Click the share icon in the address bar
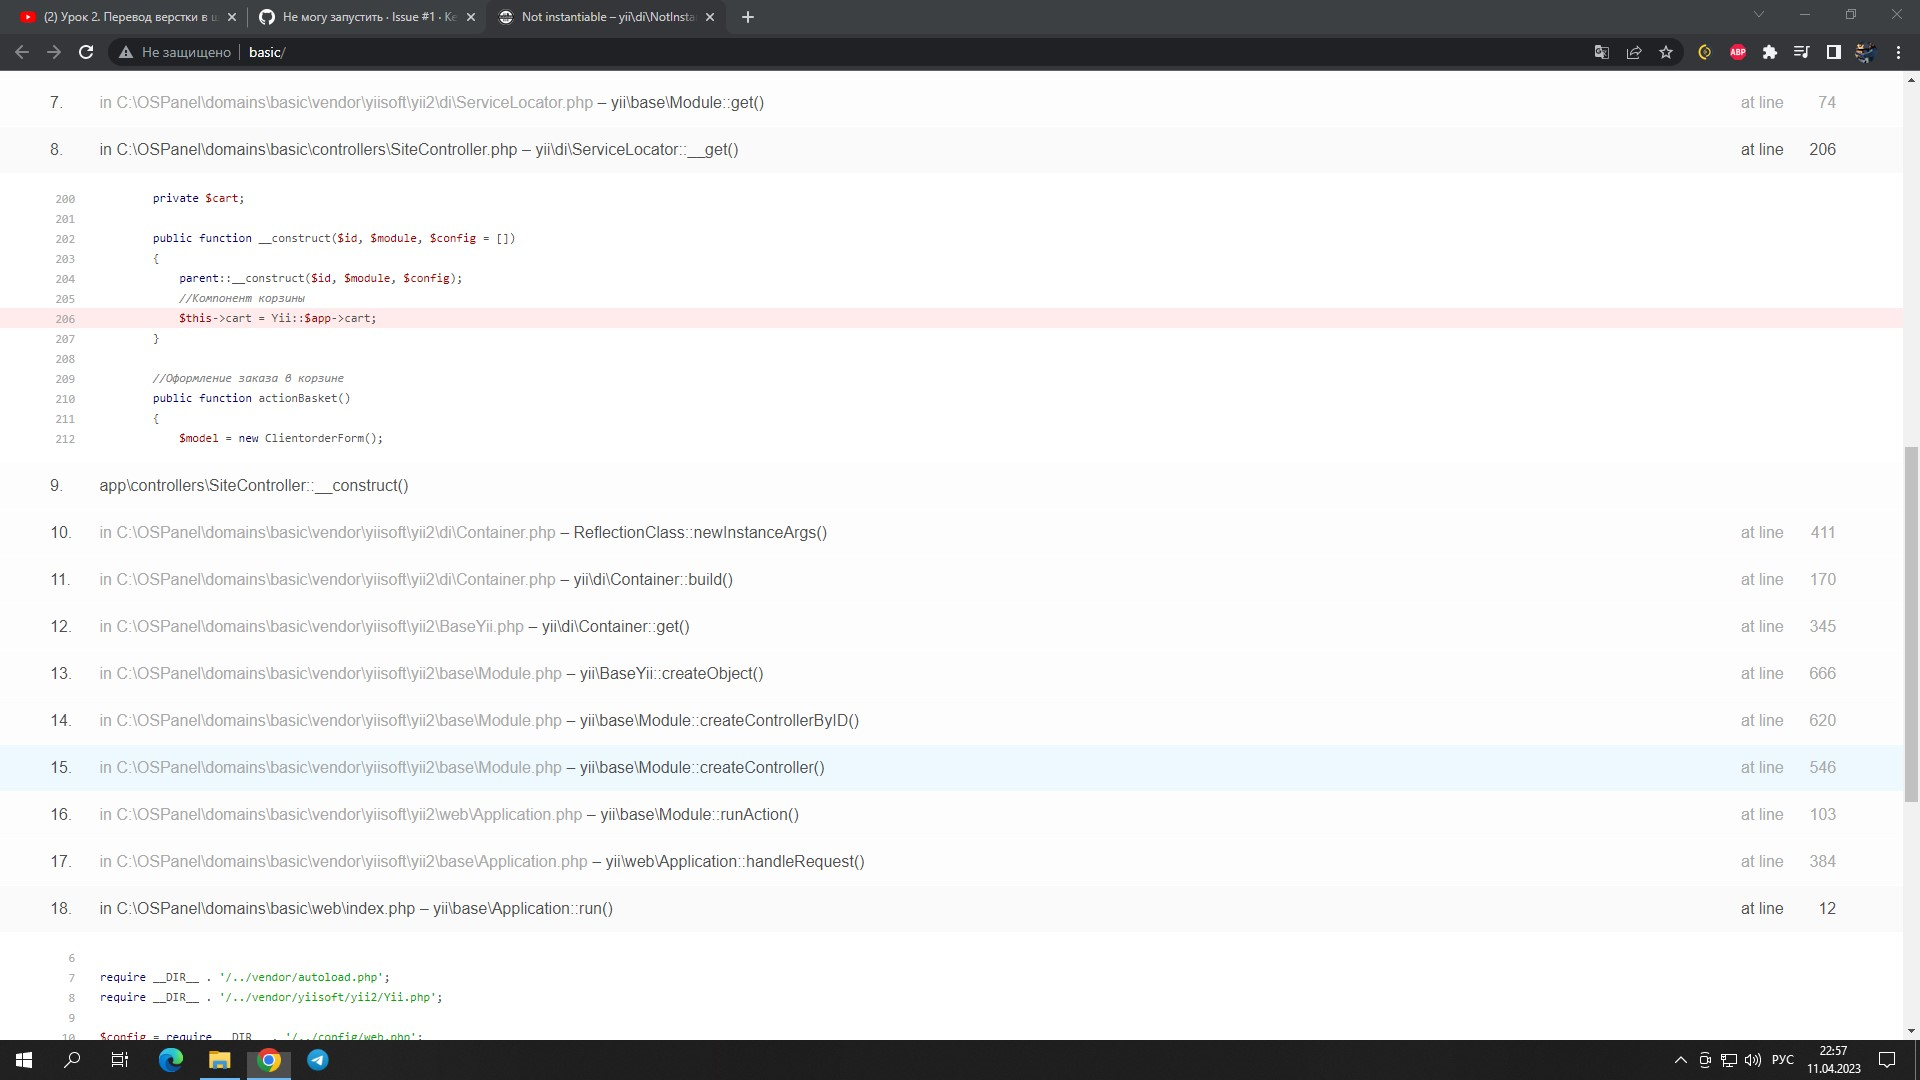Viewport: 1920px width, 1080px height. [1634, 52]
